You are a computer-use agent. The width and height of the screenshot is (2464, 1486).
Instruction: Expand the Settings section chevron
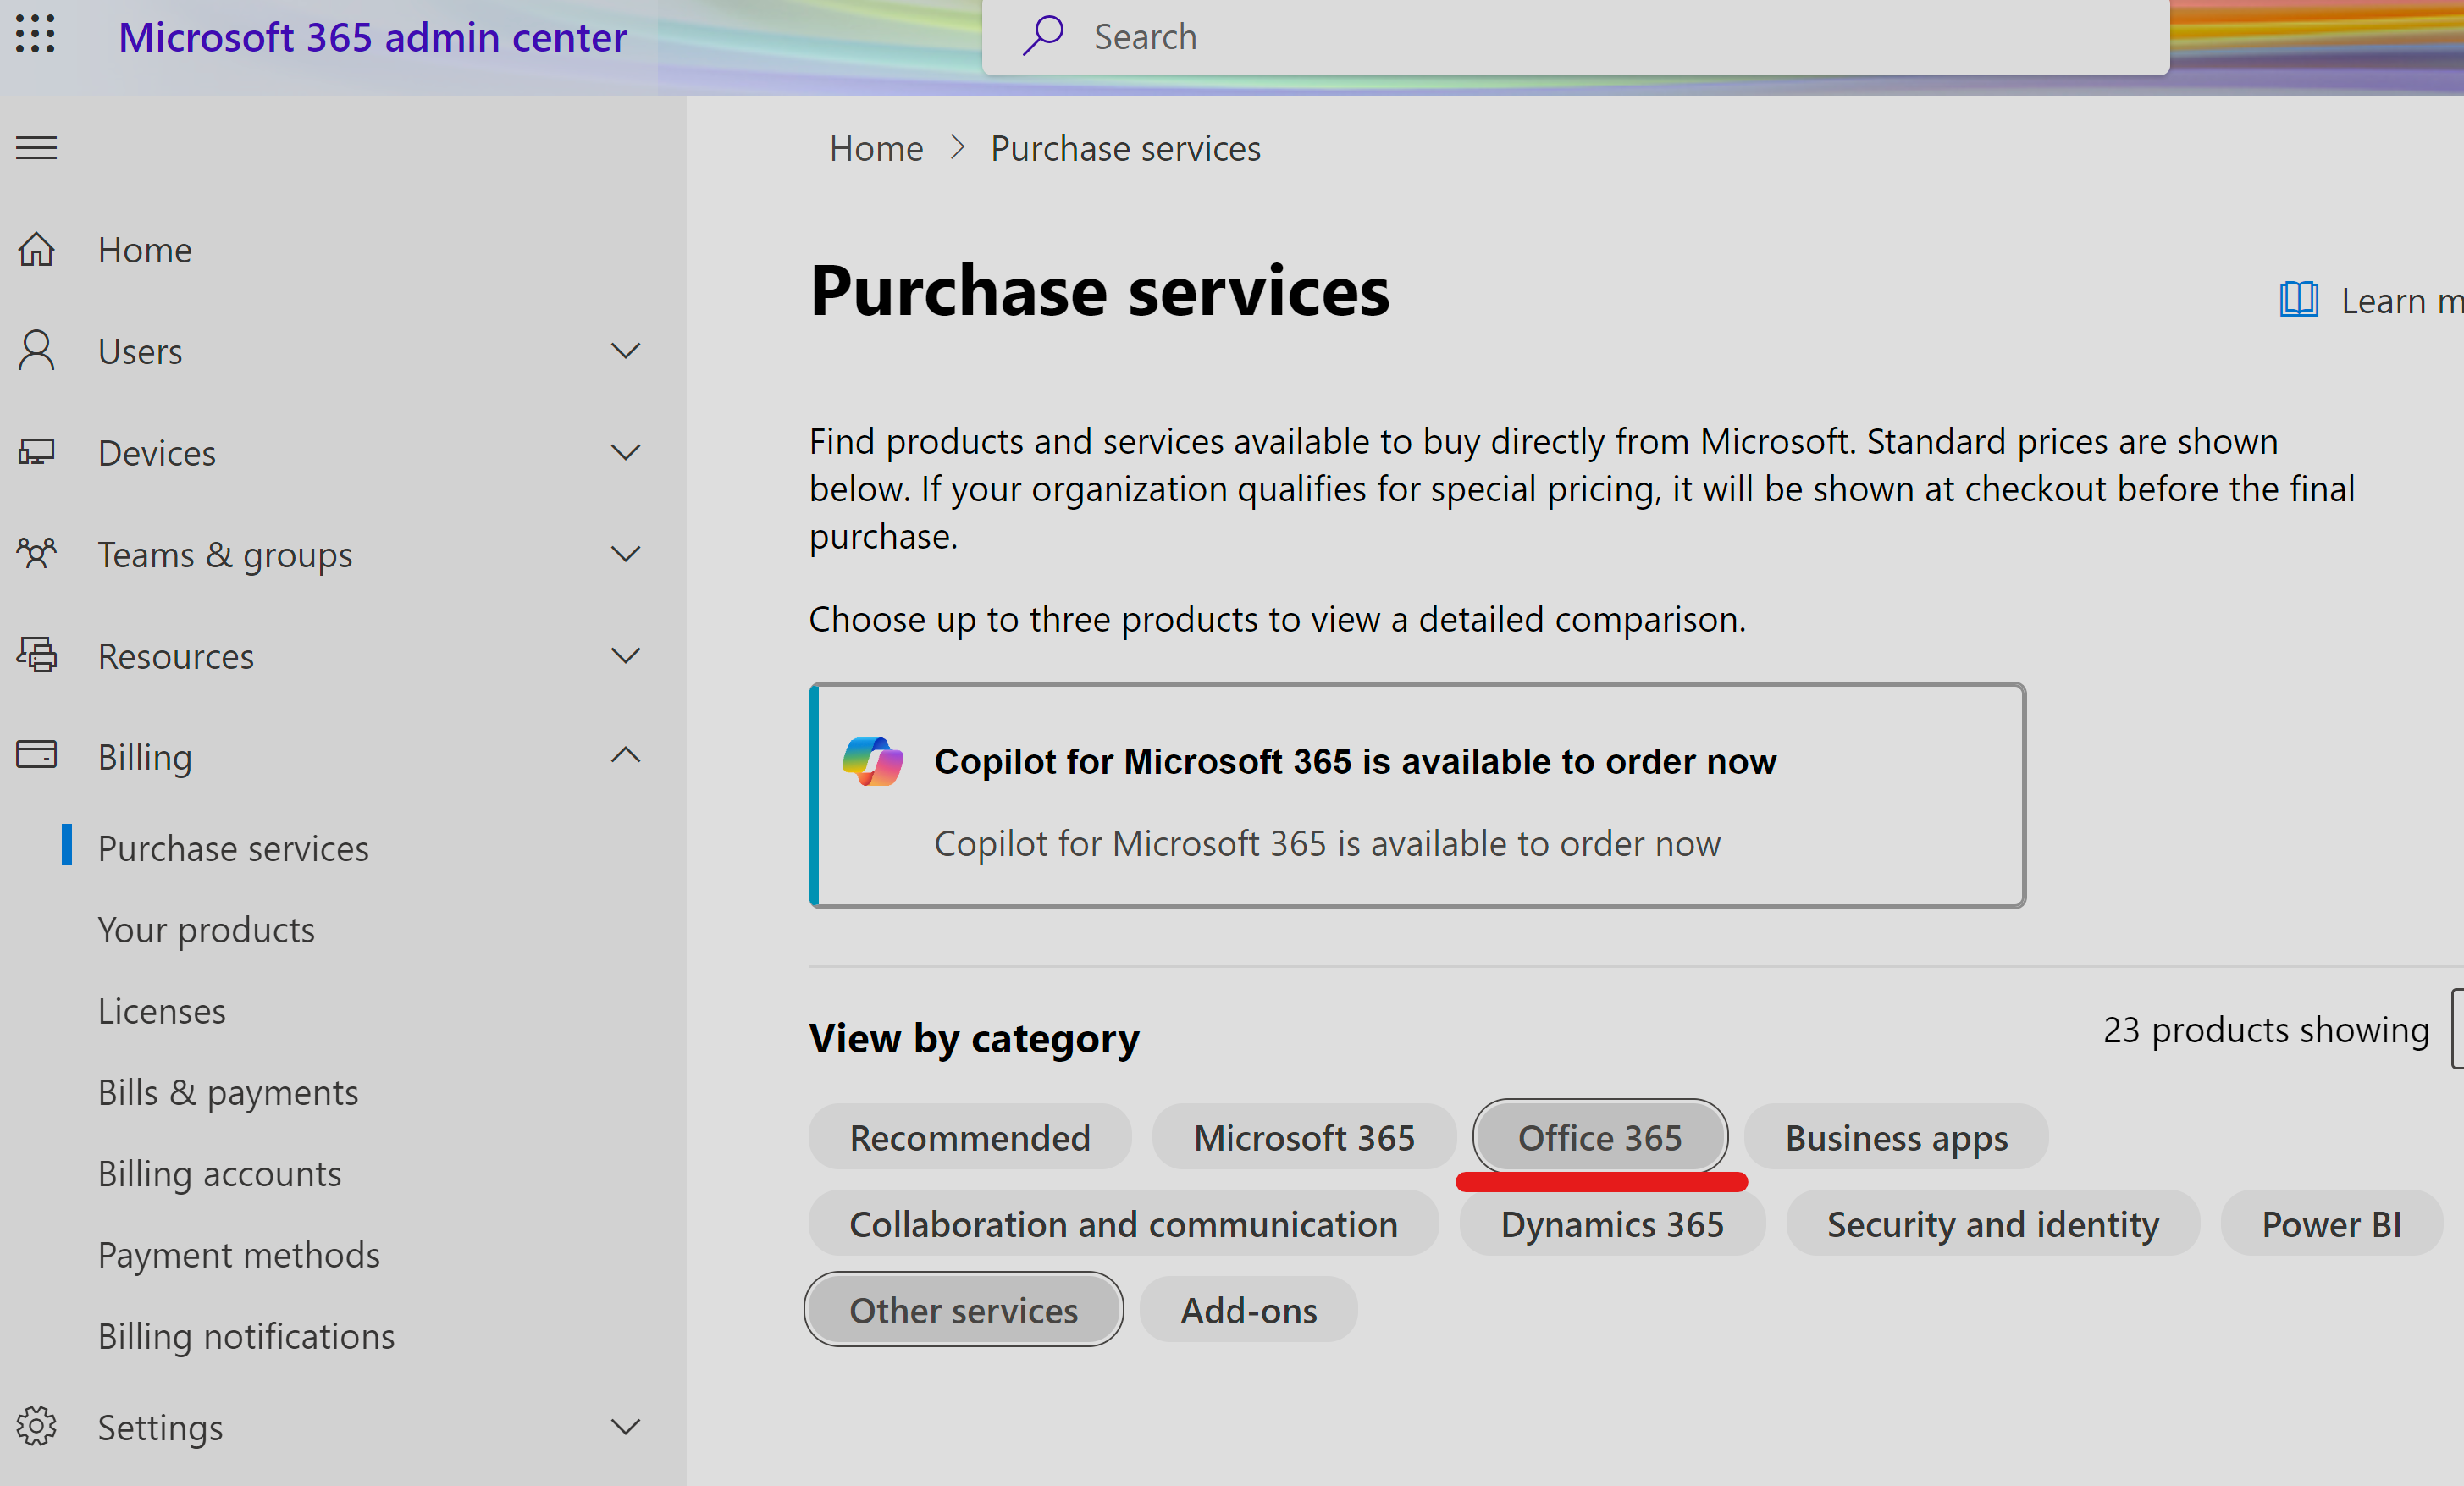click(x=626, y=1427)
